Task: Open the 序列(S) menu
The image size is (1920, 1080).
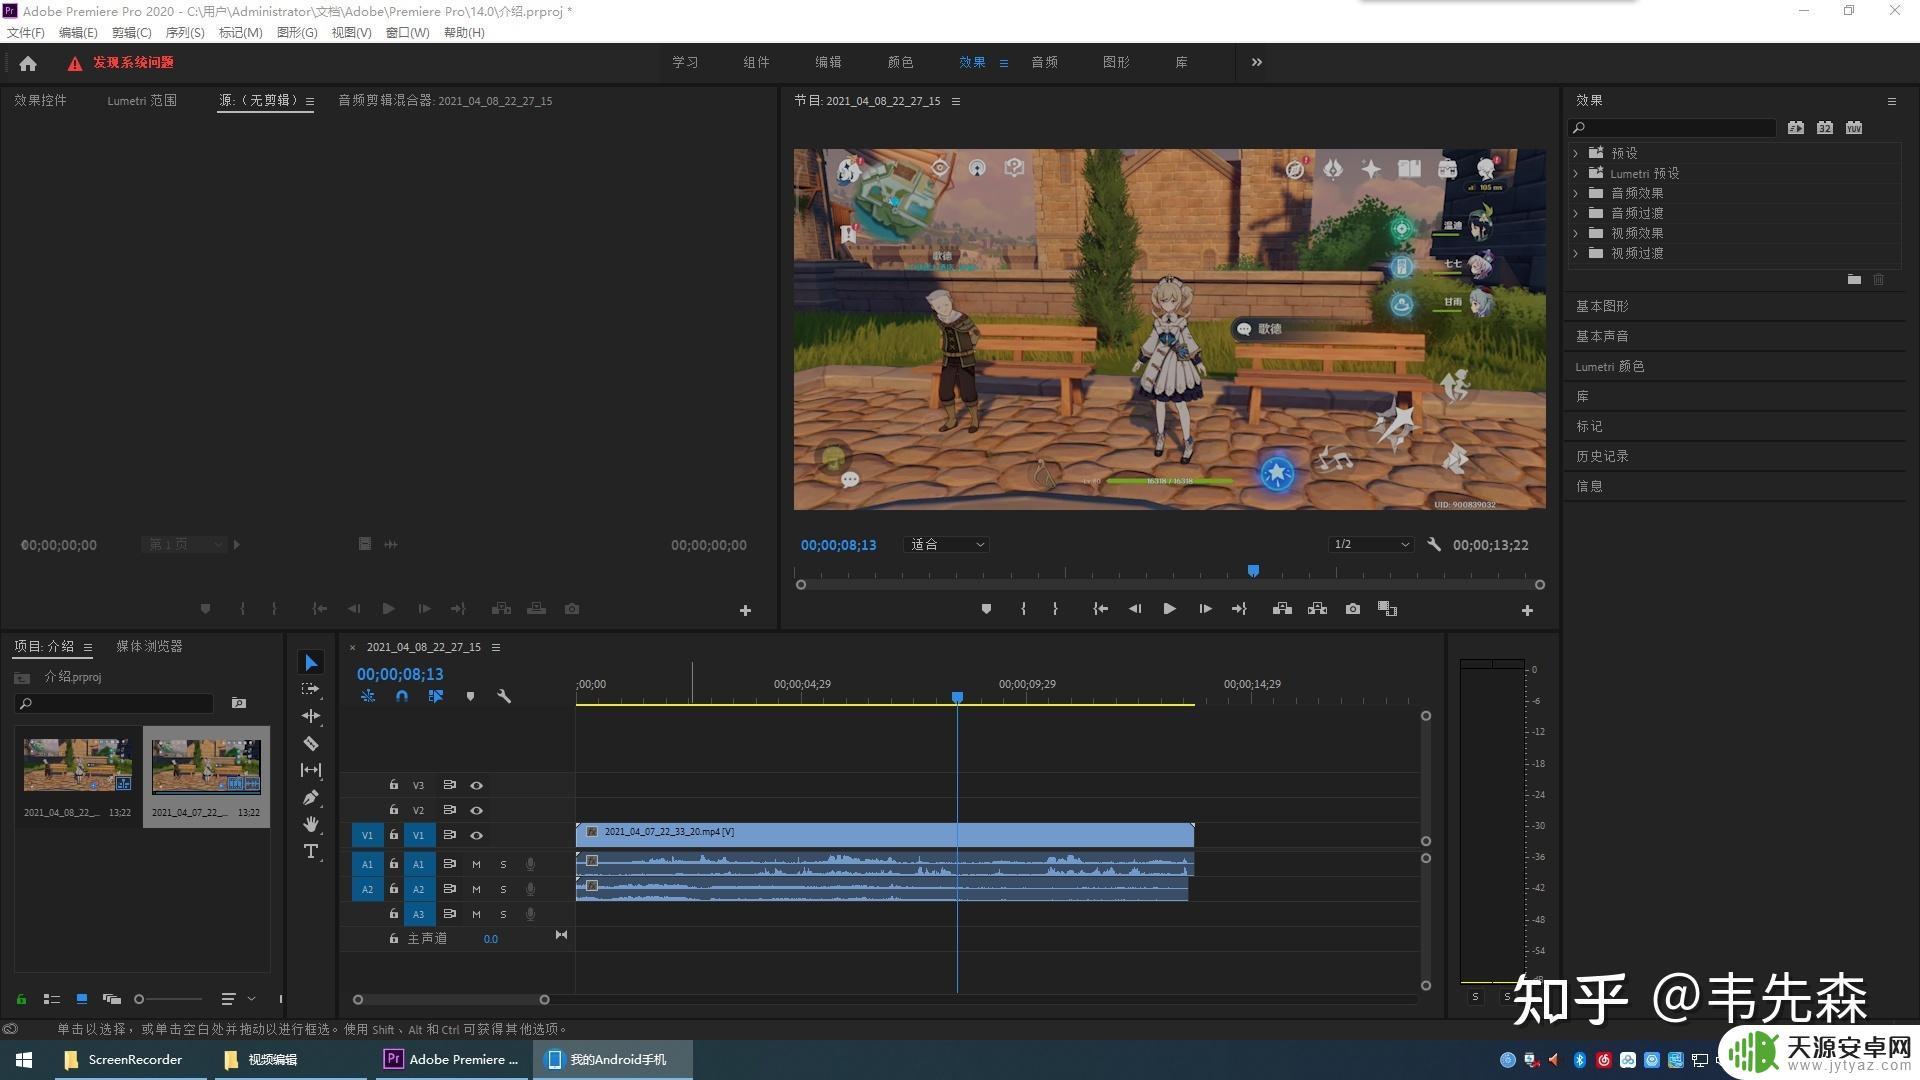Action: (x=185, y=33)
